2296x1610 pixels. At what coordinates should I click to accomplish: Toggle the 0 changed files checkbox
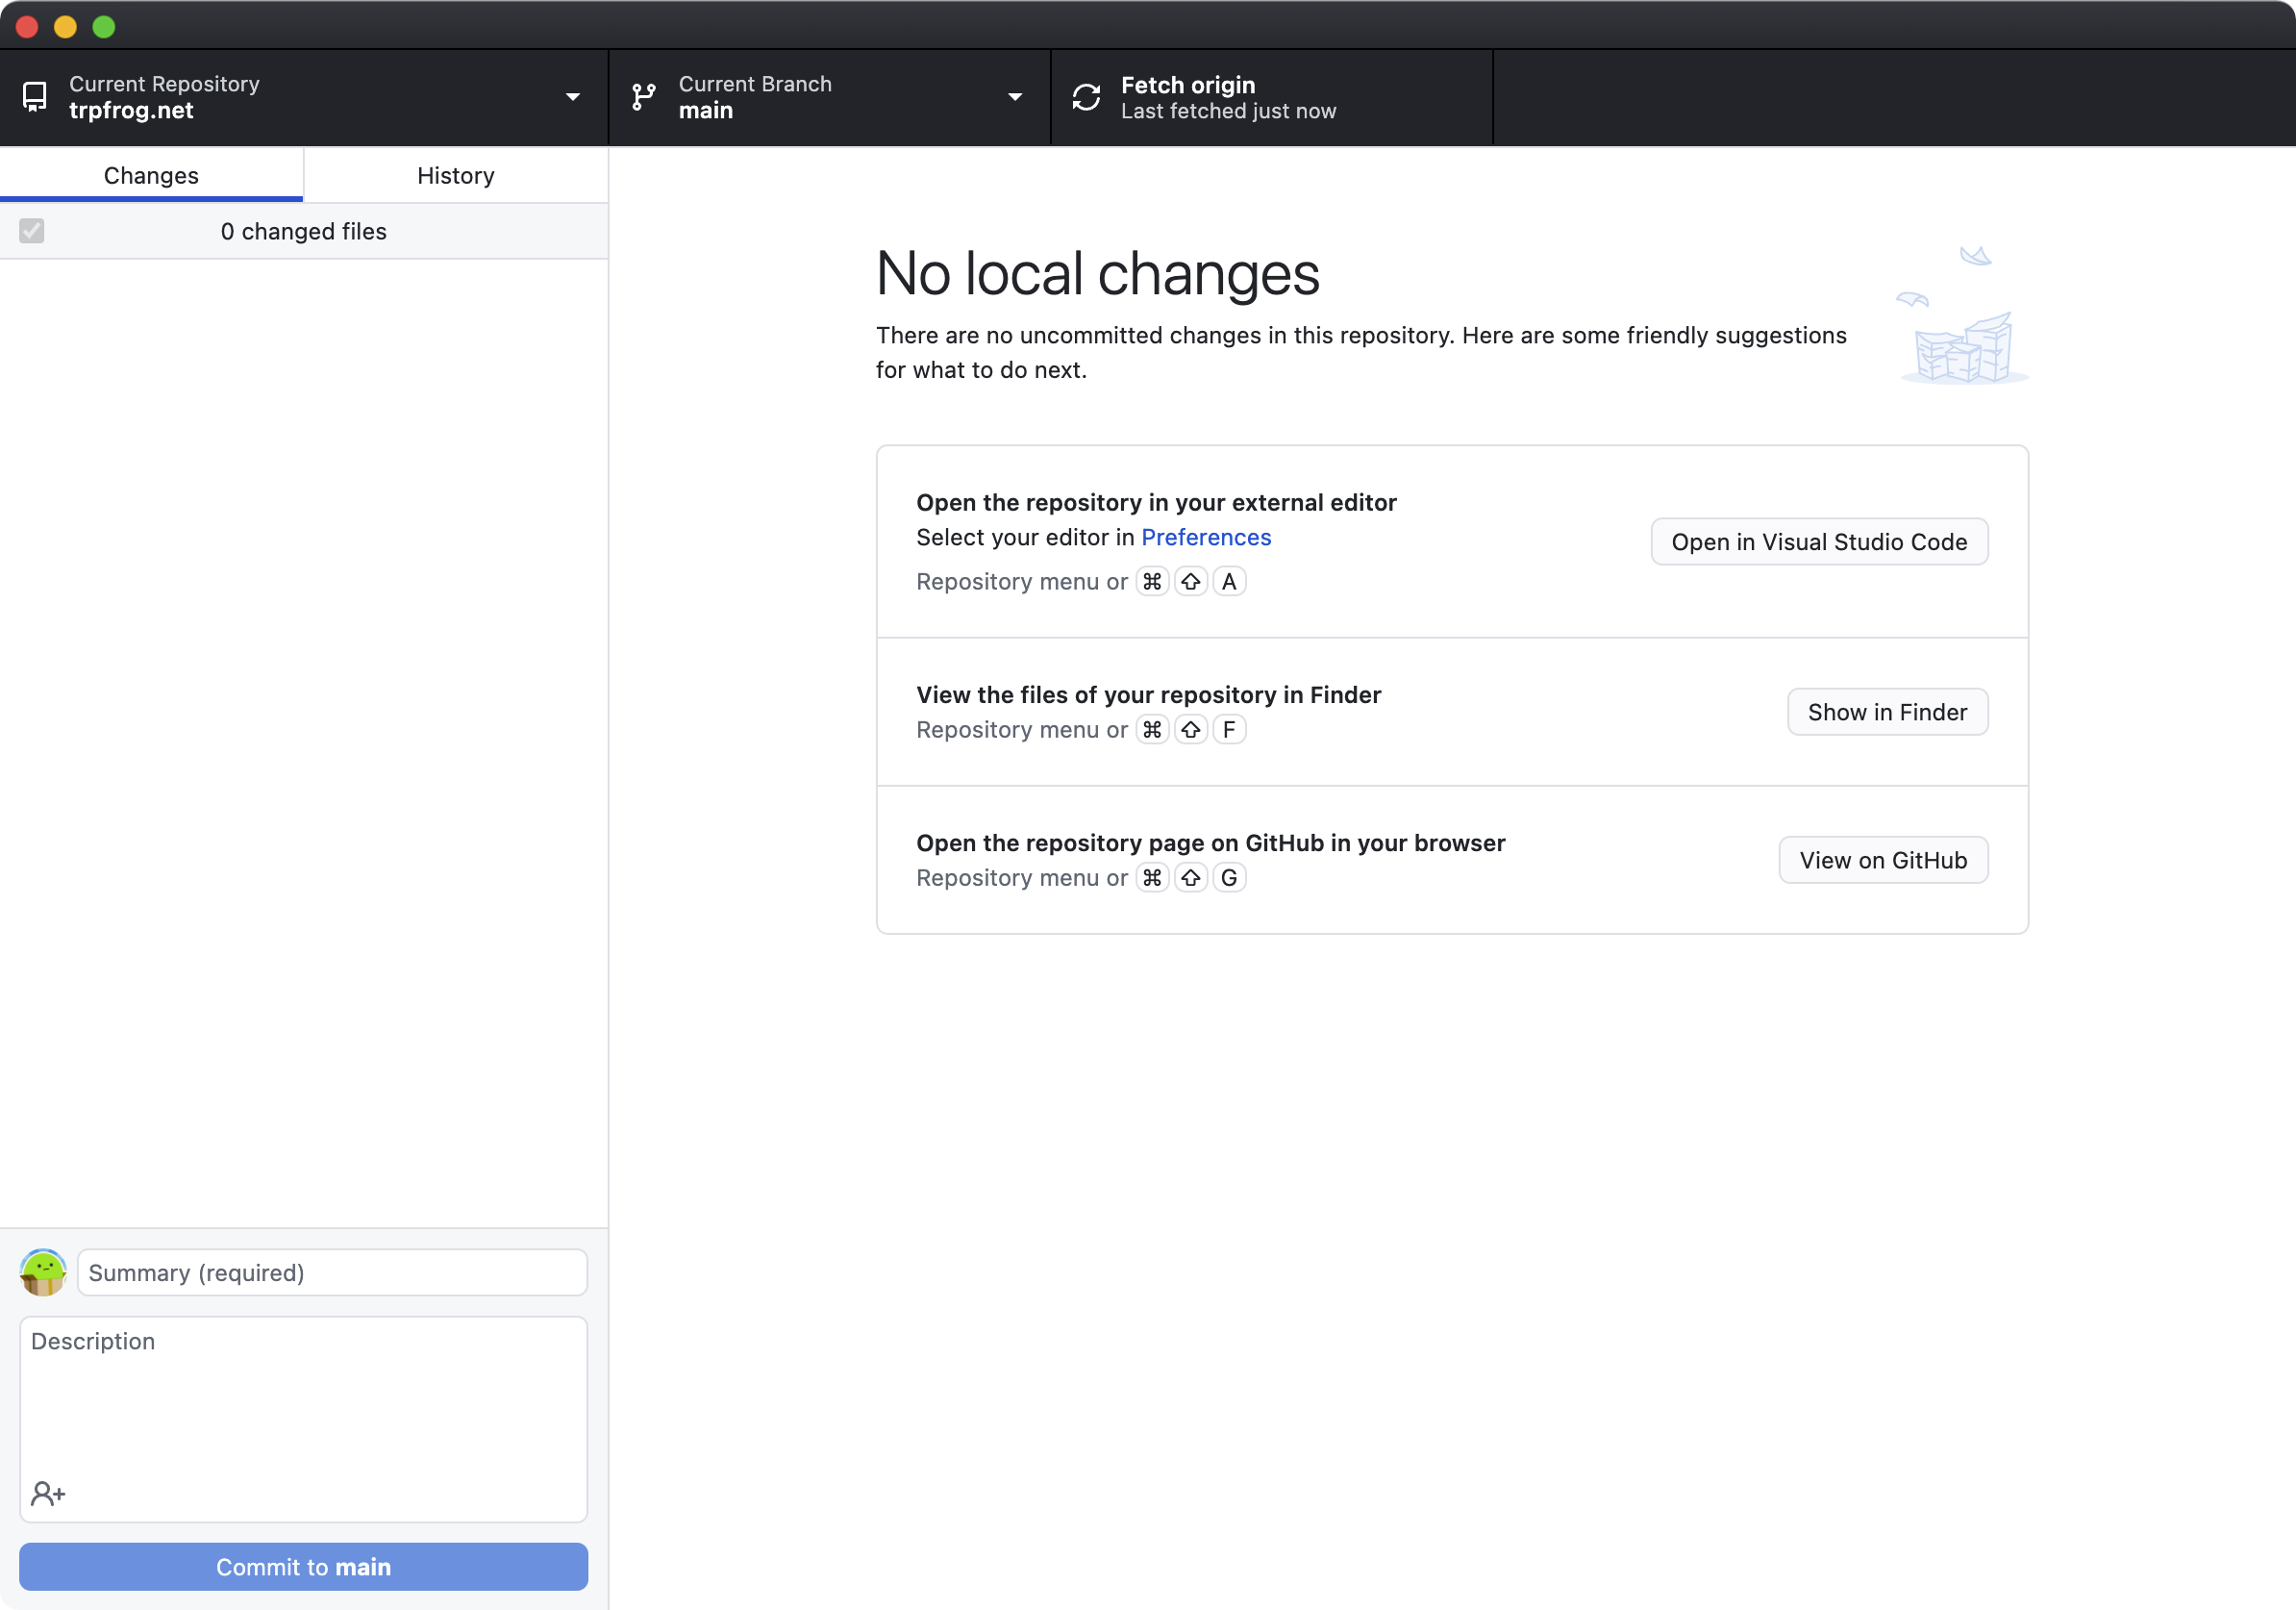[x=32, y=231]
